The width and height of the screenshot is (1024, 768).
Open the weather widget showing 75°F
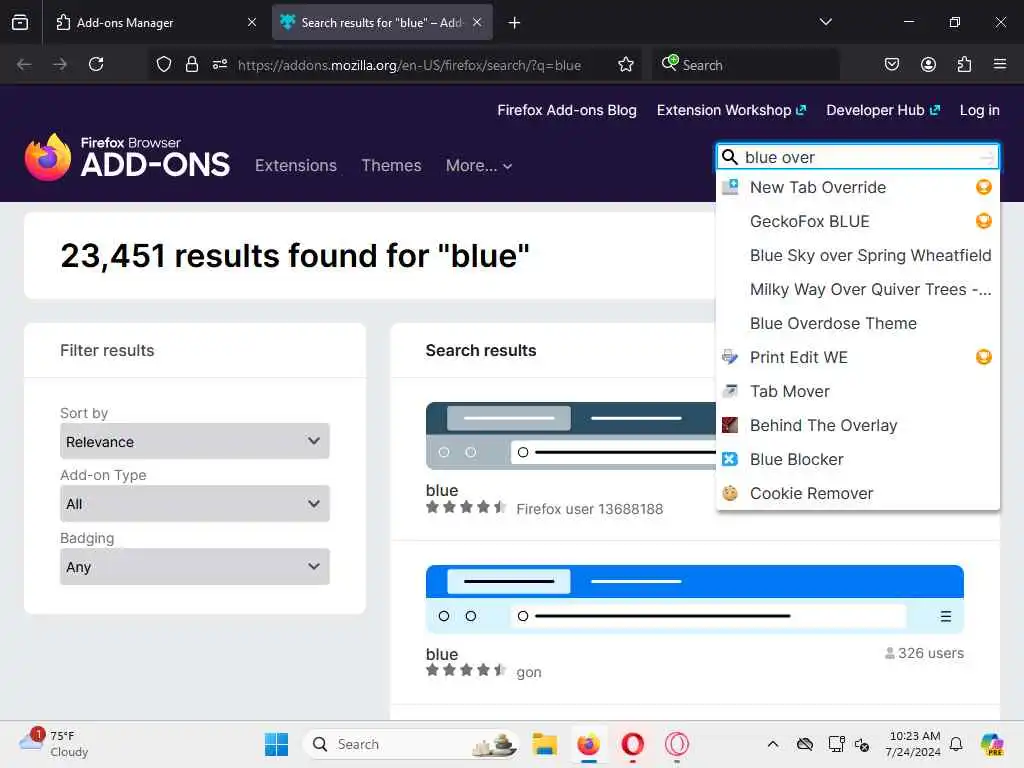tap(54, 744)
